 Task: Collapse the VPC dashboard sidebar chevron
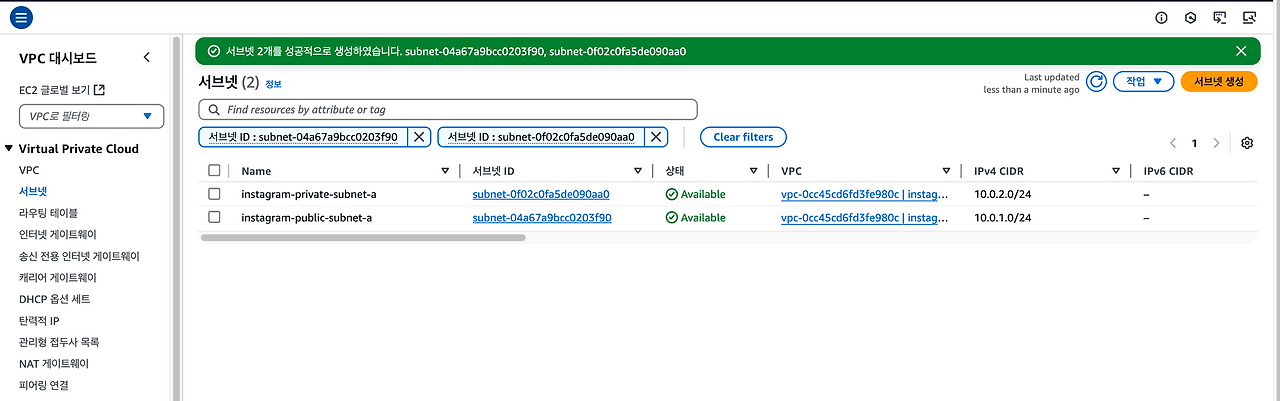[x=147, y=58]
